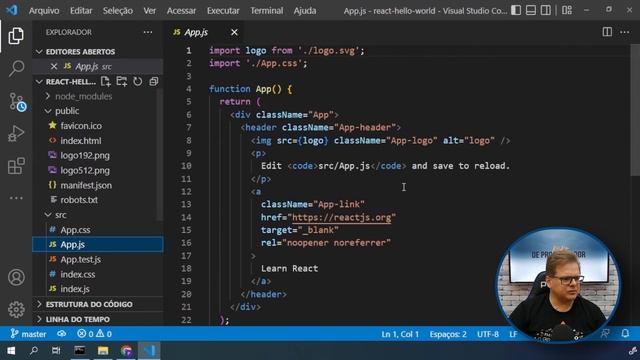Image resolution: width=640 pixels, height=360 pixels.
Task: Click the master branch indicator
Action: [x=28, y=334]
